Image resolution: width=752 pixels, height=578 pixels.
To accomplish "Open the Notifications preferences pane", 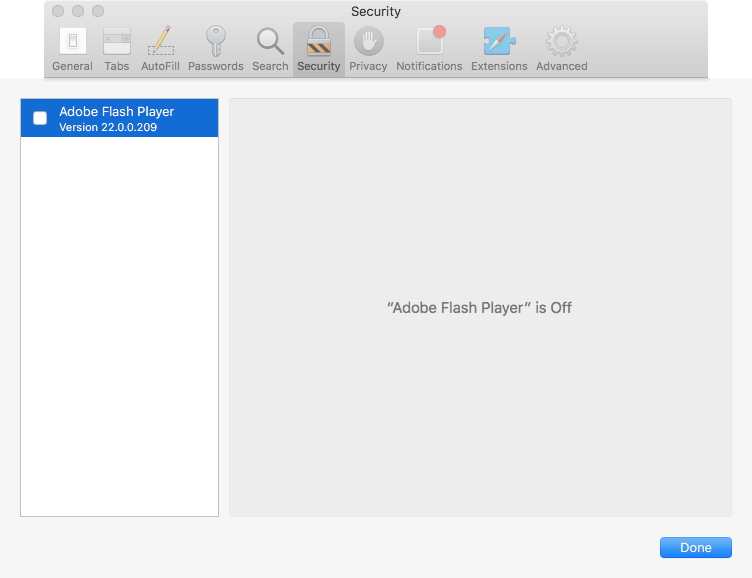I will [x=429, y=49].
